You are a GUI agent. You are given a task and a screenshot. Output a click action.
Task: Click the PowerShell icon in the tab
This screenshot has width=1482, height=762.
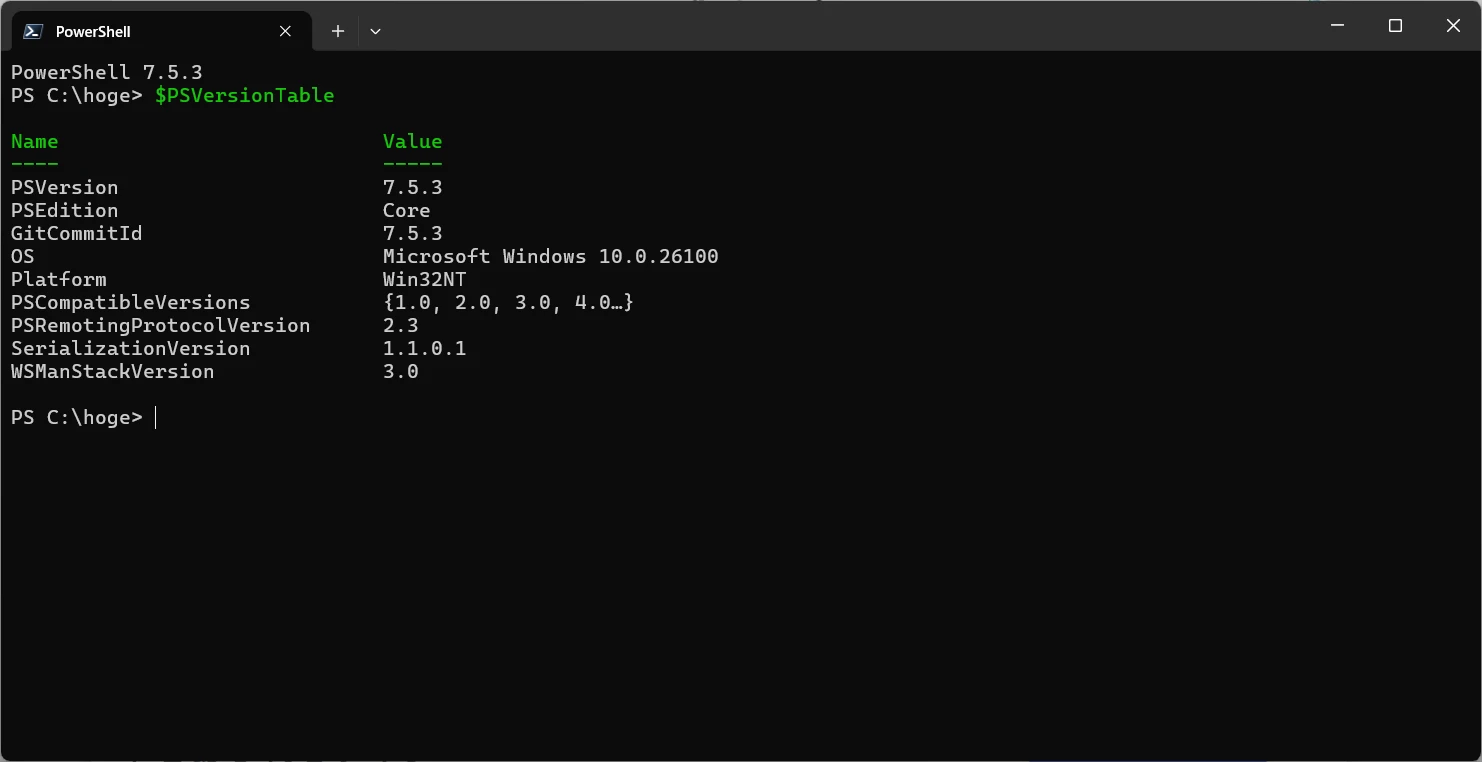[x=33, y=31]
